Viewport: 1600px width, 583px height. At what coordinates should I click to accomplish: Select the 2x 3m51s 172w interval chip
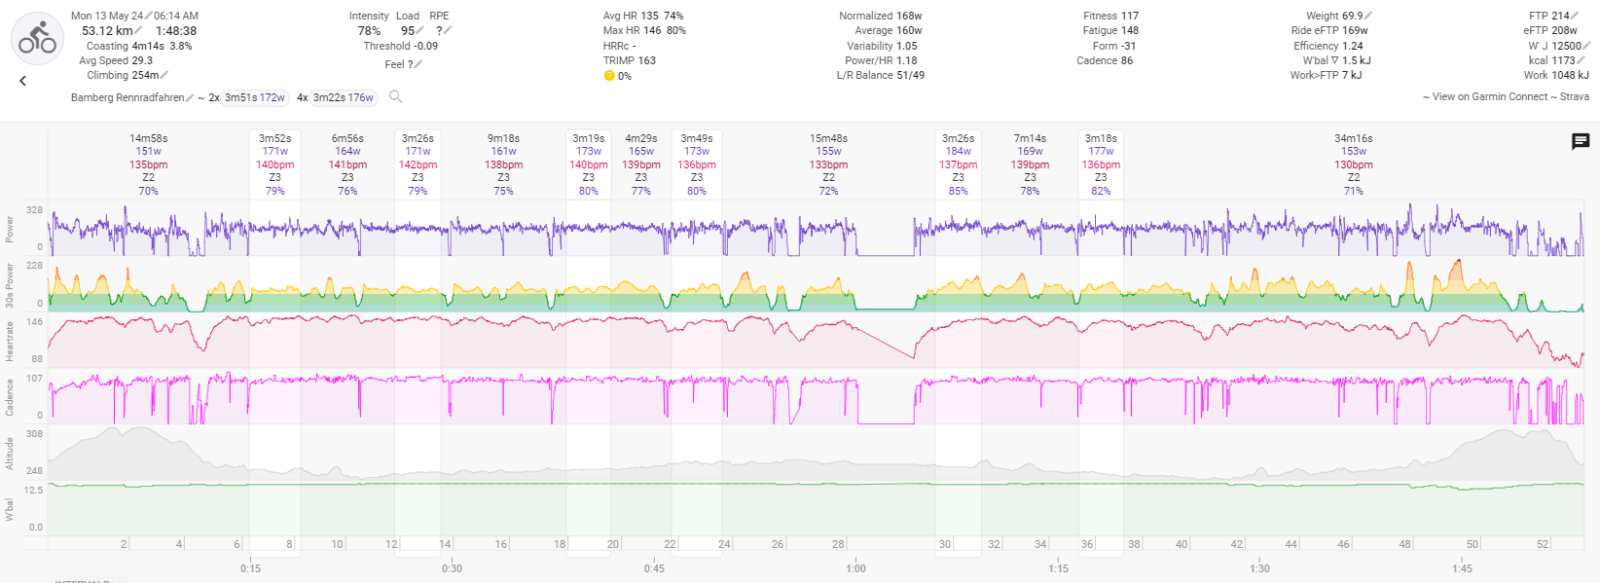click(255, 98)
